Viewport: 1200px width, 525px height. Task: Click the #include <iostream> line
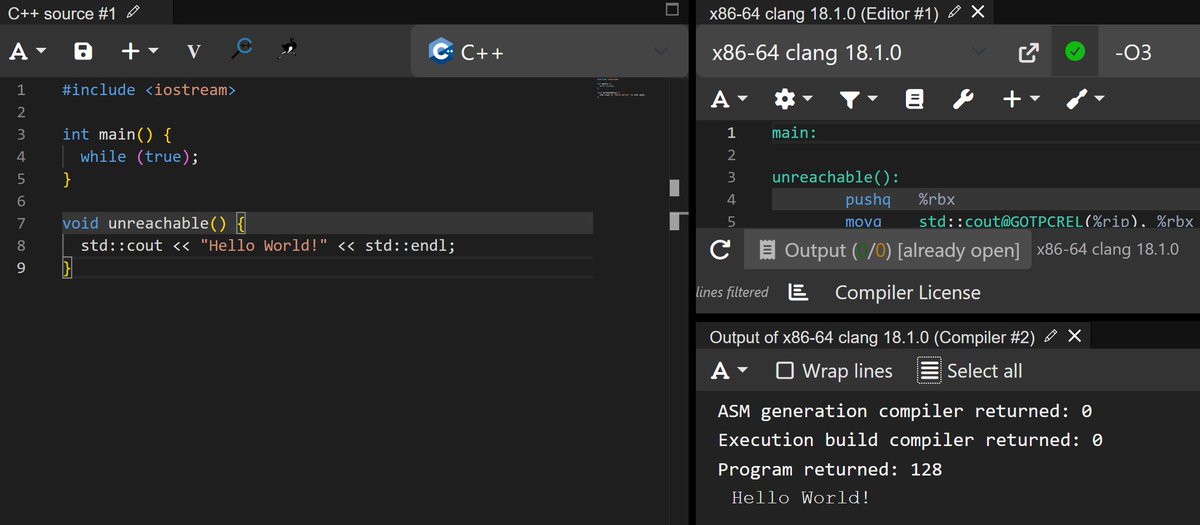pos(148,90)
